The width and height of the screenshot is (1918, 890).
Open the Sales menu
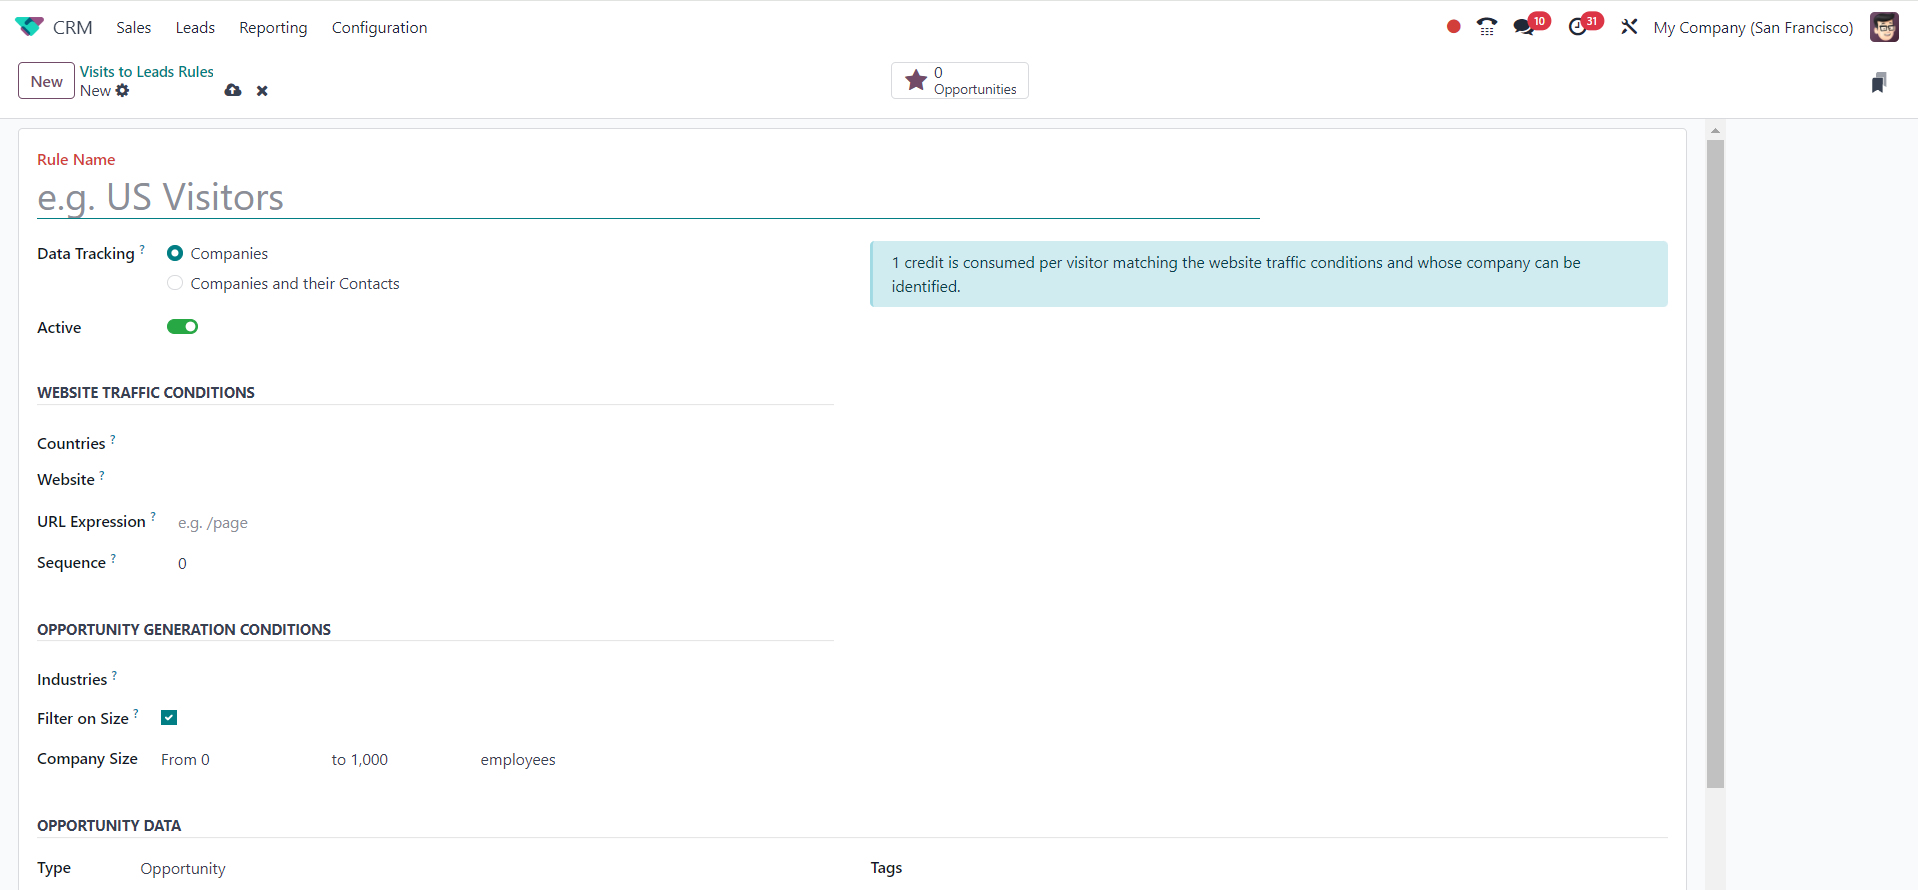[134, 27]
